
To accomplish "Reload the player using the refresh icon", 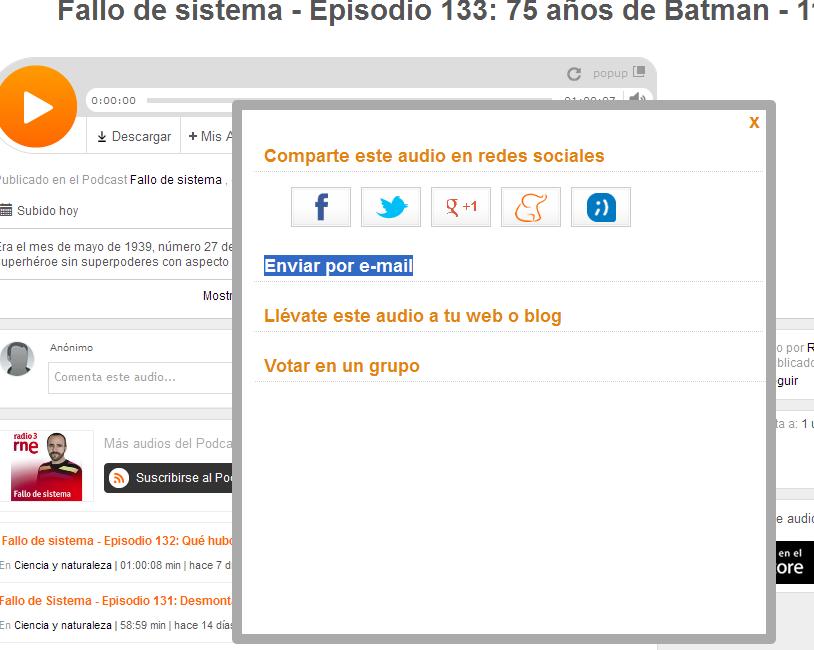I will [x=574, y=74].
